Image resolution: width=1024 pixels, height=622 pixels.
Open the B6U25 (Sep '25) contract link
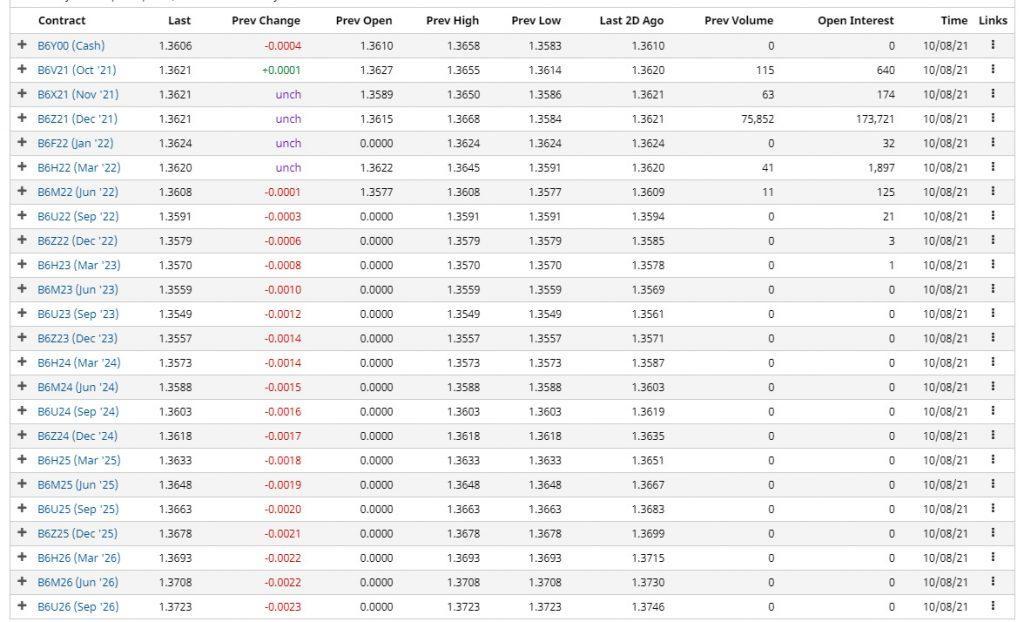[78, 509]
